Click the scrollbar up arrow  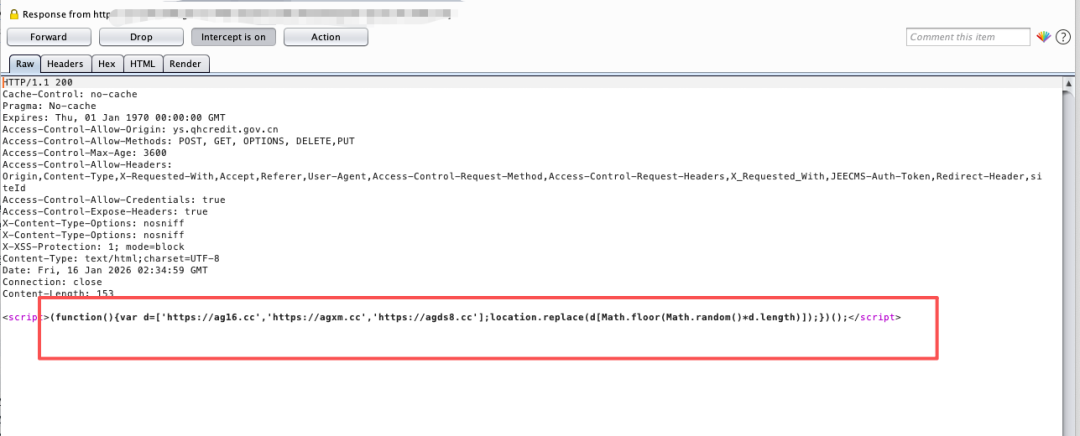click(x=1068, y=83)
